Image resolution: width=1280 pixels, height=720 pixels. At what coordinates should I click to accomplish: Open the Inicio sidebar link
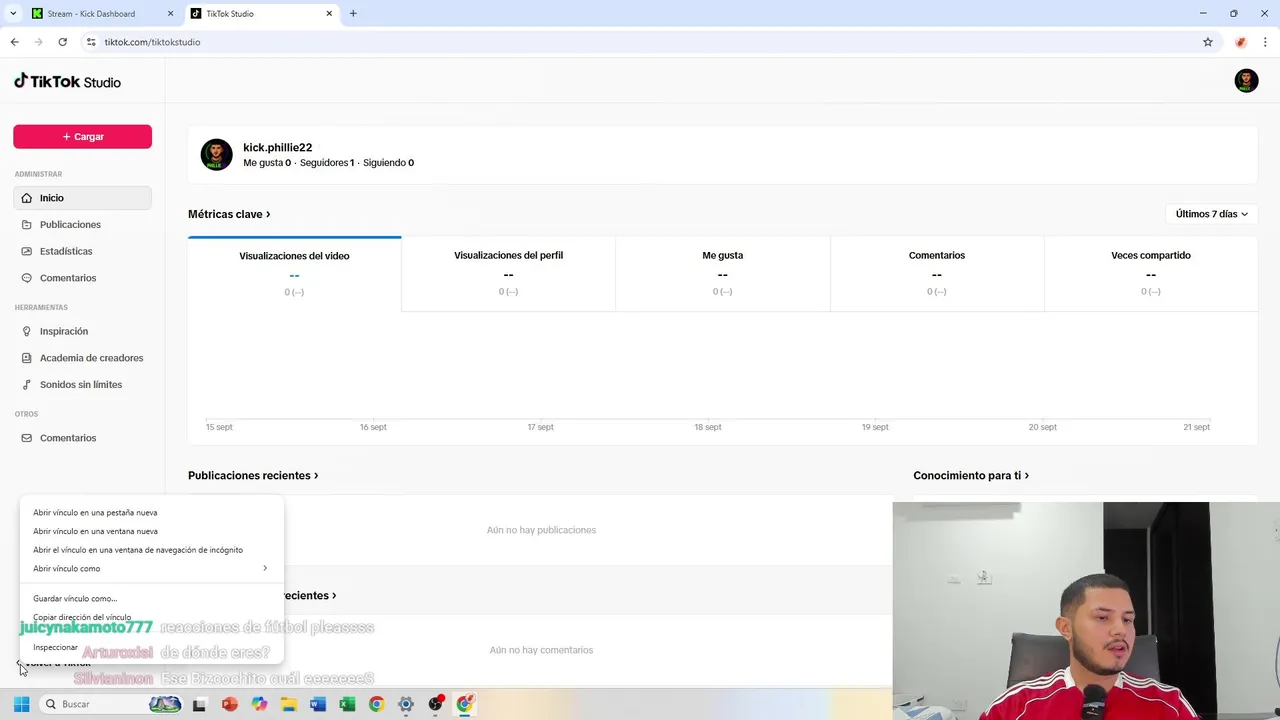pos(82,198)
